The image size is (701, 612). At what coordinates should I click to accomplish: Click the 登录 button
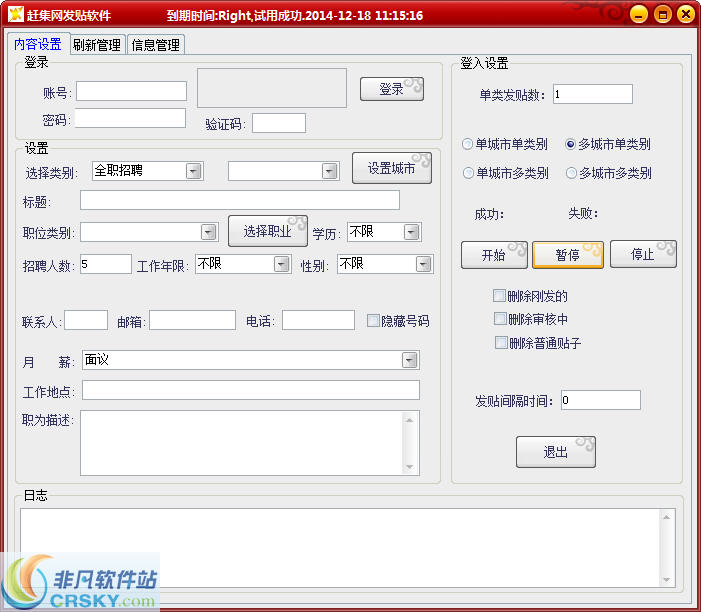tap(392, 89)
